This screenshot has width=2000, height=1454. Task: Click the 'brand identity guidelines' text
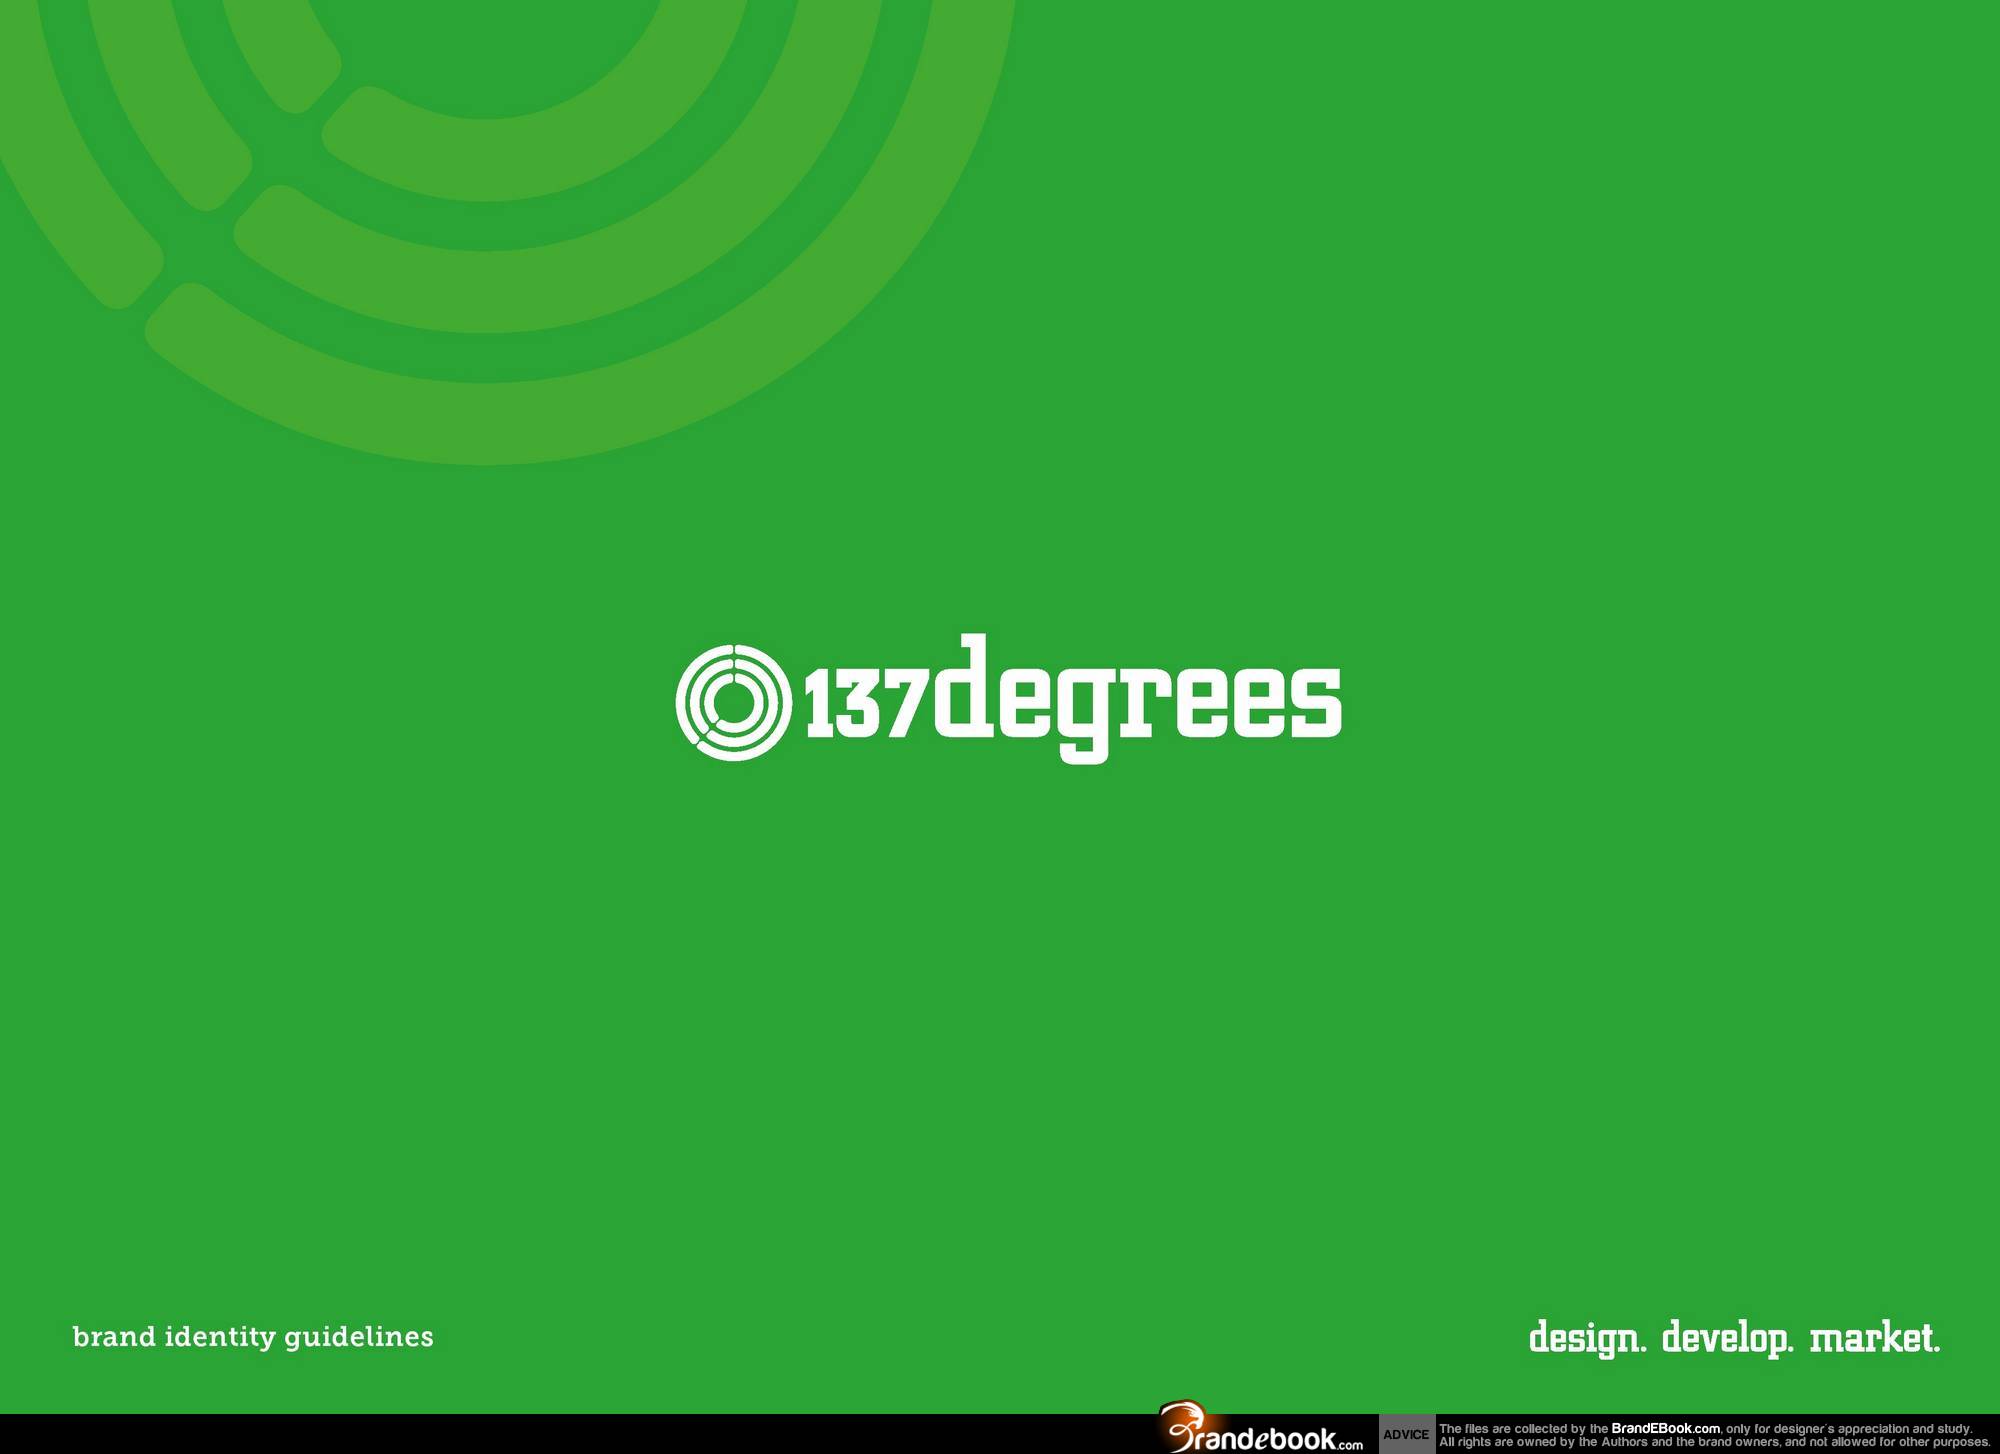coord(253,1337)
